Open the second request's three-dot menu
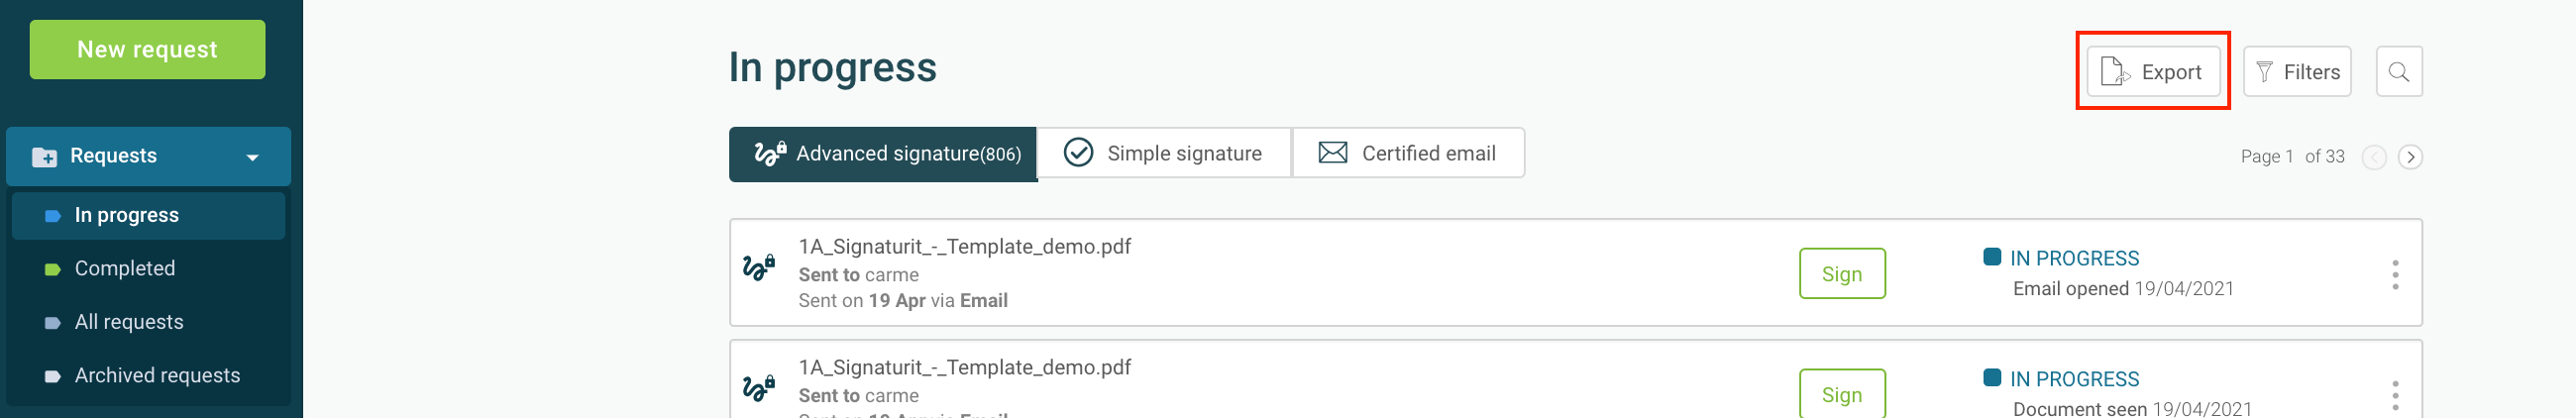Image resolution: width=2576 pixels, height=418 pixels. pos(2395,395)
